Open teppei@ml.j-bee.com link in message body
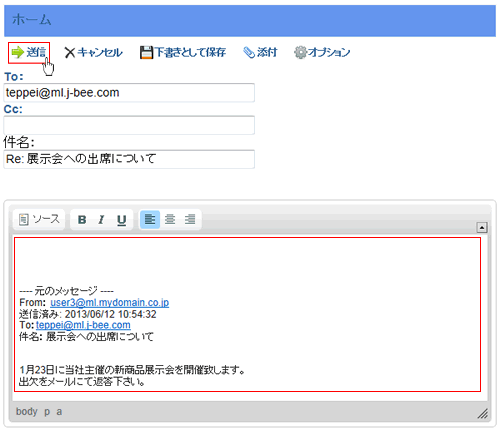The width and height of the screenshot is (500, 435). click(83, 325)
